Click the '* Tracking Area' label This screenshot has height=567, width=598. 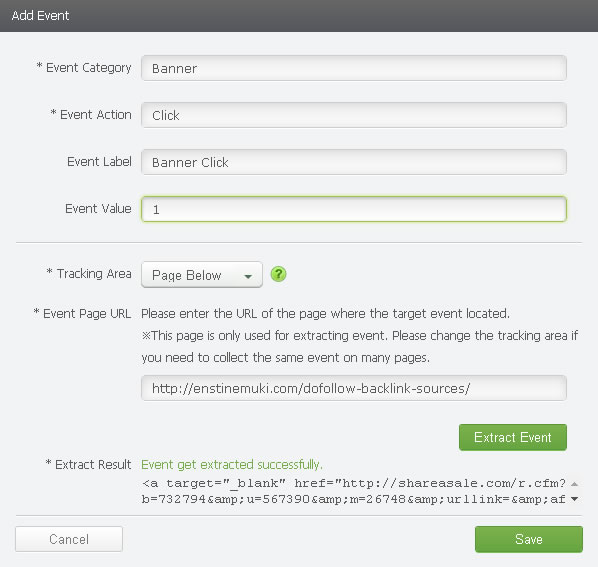(89, 273)
